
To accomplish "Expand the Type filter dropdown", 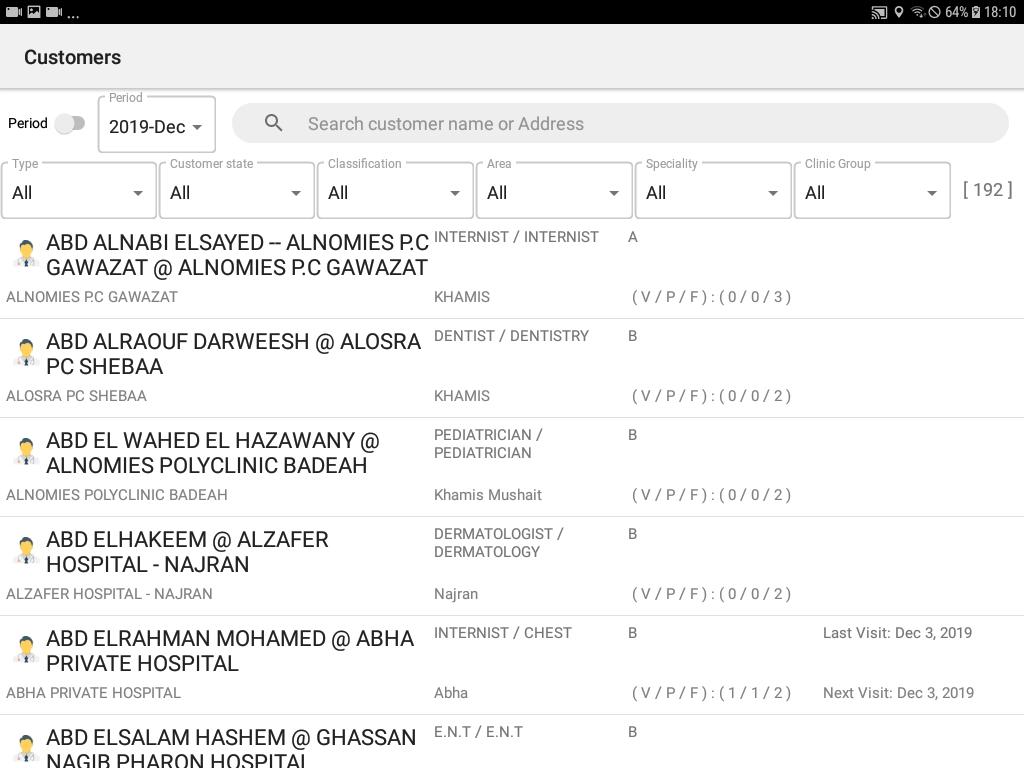I will [79, 191].
